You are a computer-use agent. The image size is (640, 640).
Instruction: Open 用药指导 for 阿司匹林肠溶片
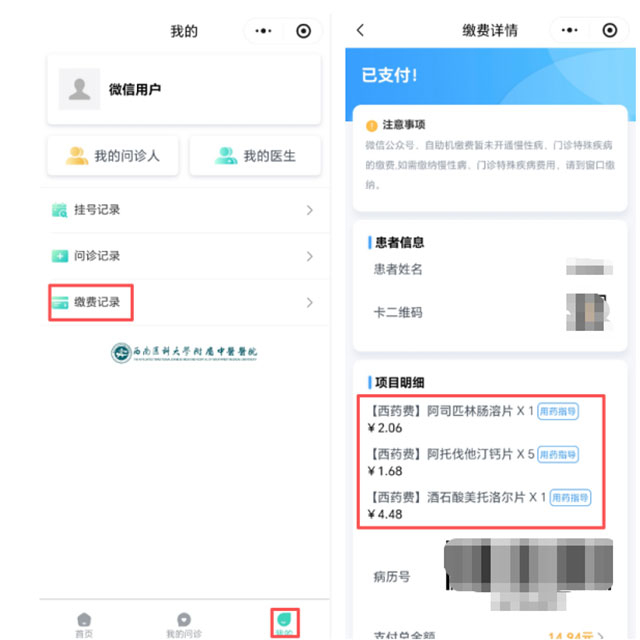(559, 411)
